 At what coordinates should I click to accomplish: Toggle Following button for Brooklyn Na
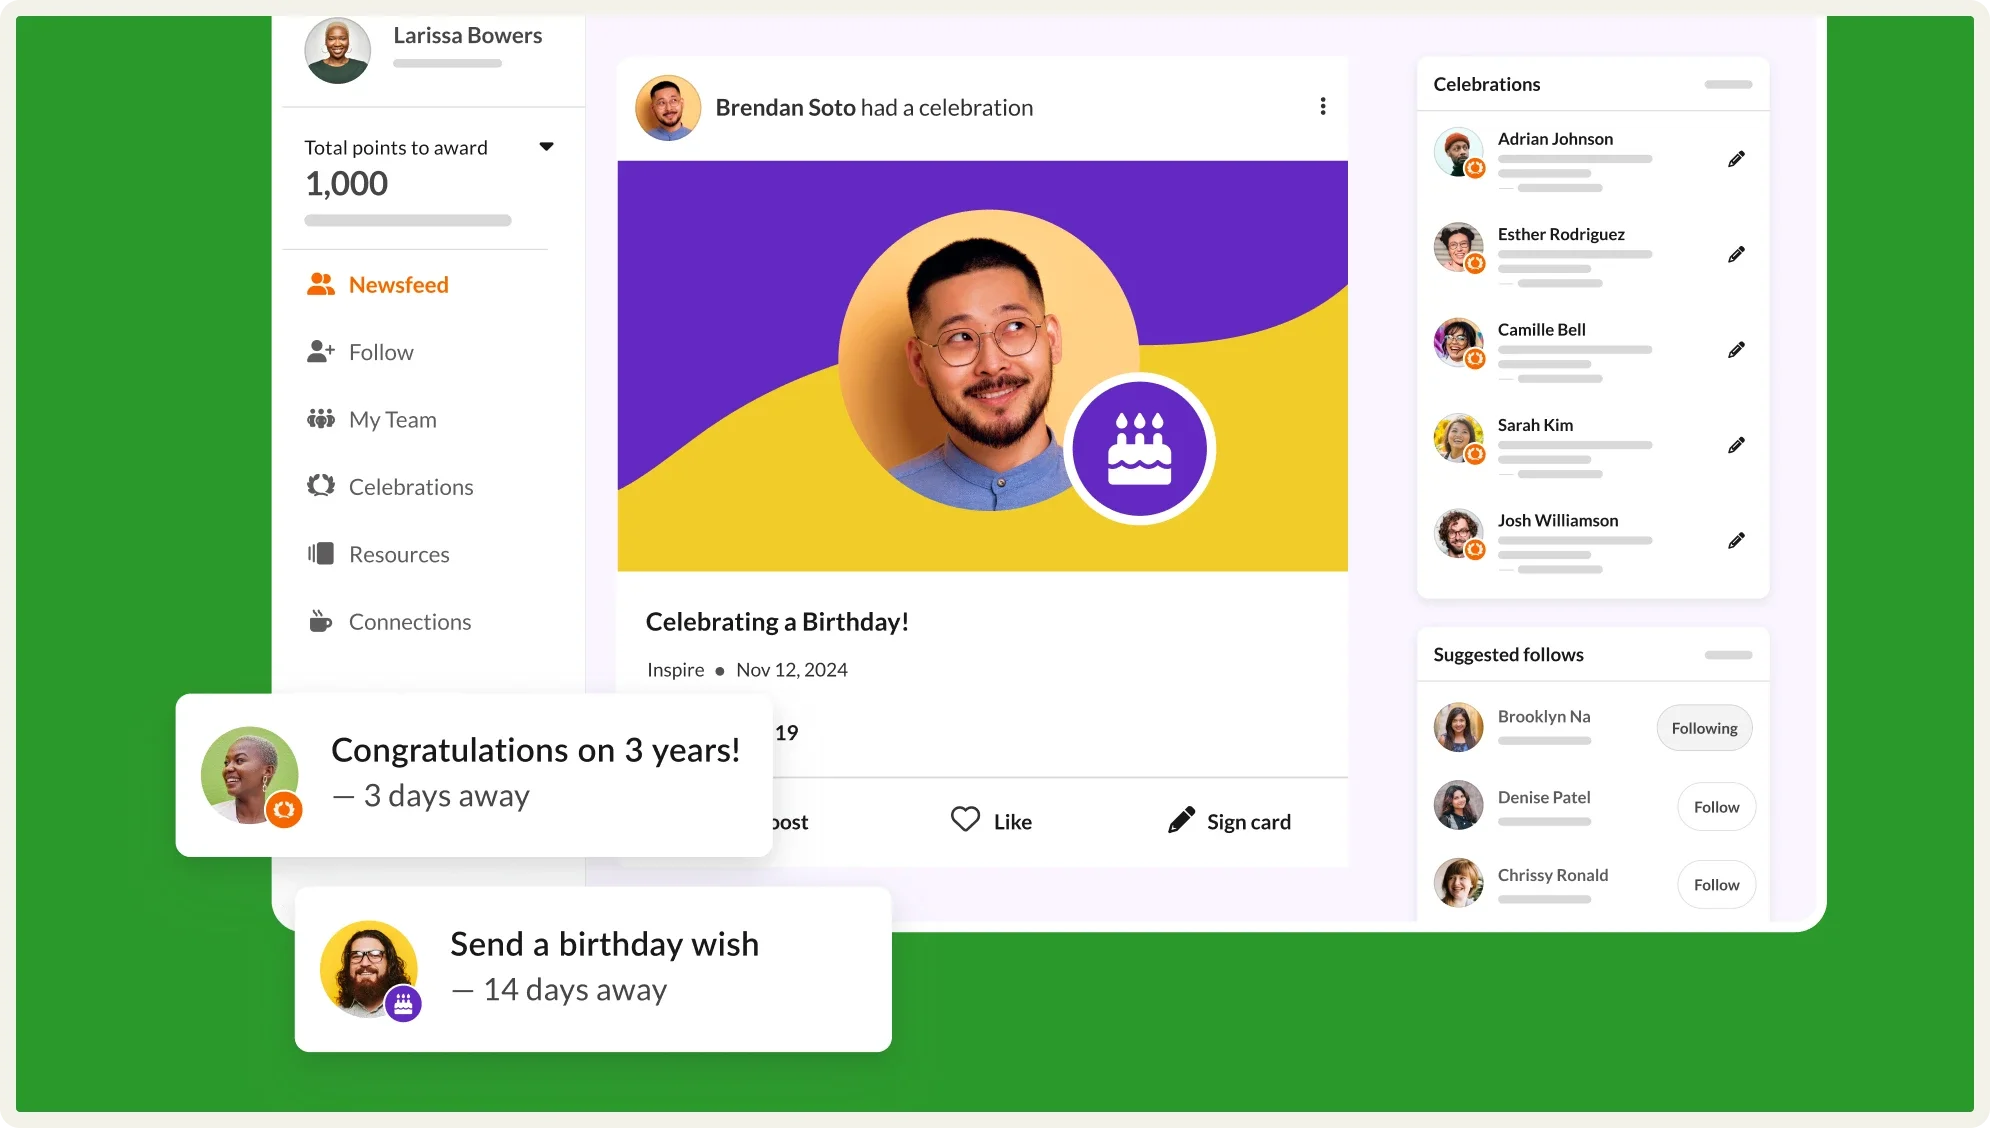(1704, 728)
